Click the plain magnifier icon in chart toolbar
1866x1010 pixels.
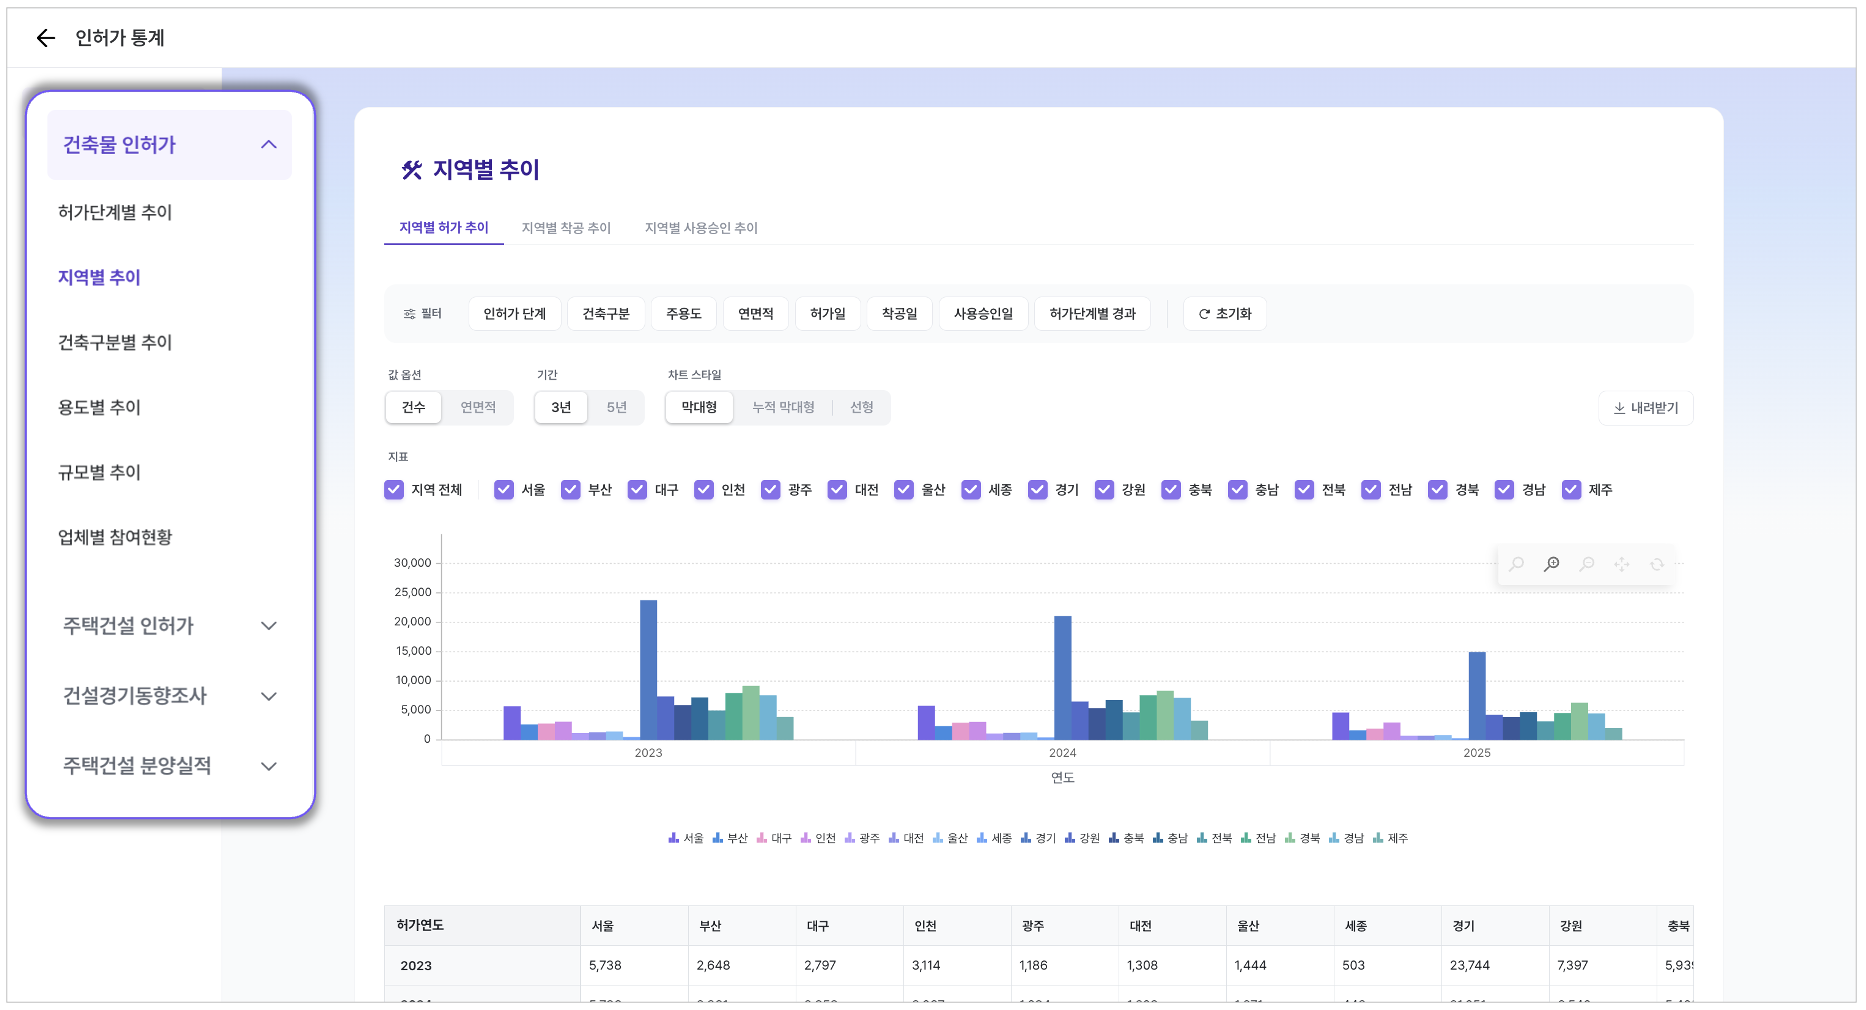coord(1516,565)
